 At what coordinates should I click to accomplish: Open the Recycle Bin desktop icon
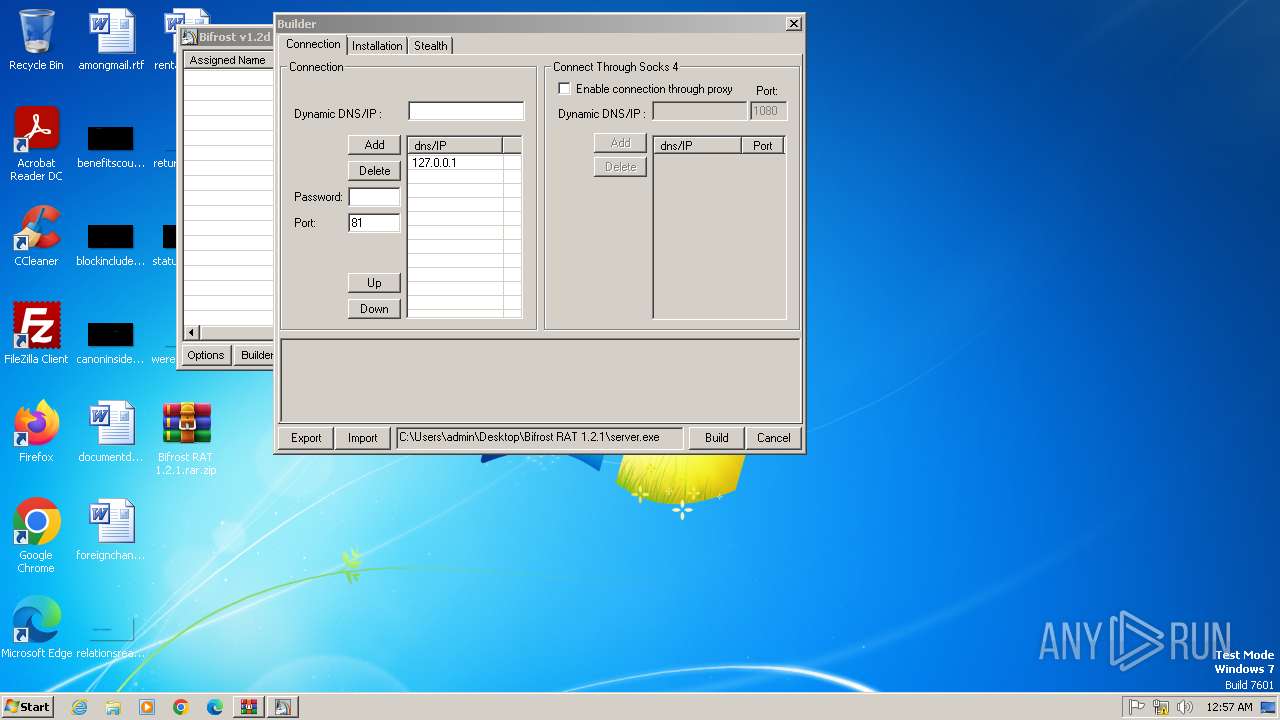[36, 40]
